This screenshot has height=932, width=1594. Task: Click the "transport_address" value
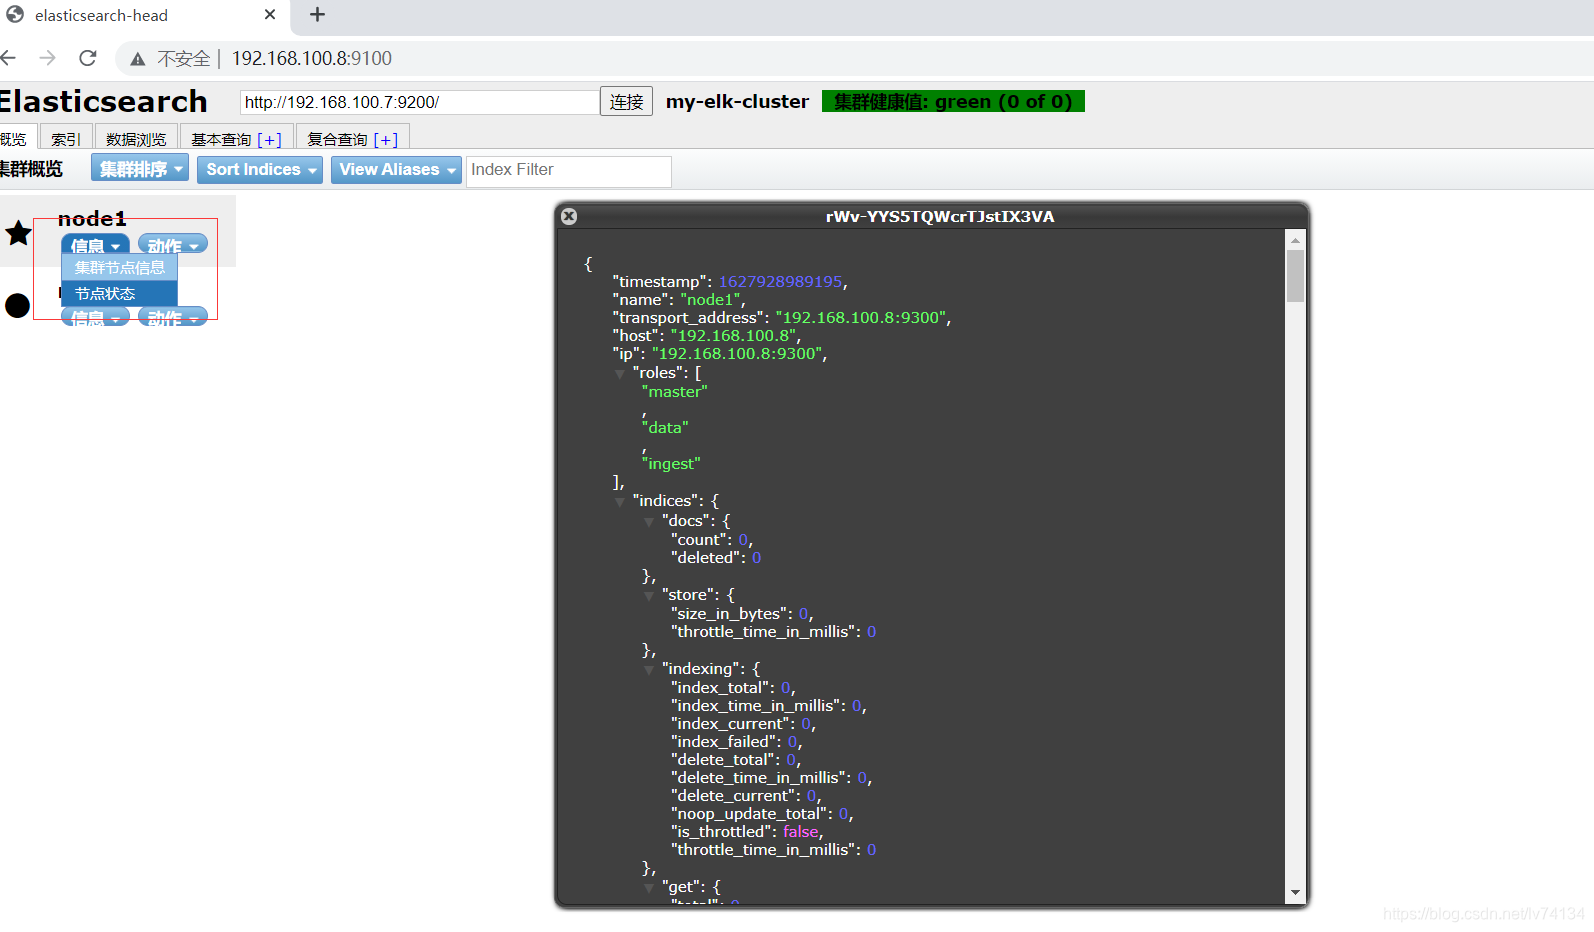pos(860,318)
